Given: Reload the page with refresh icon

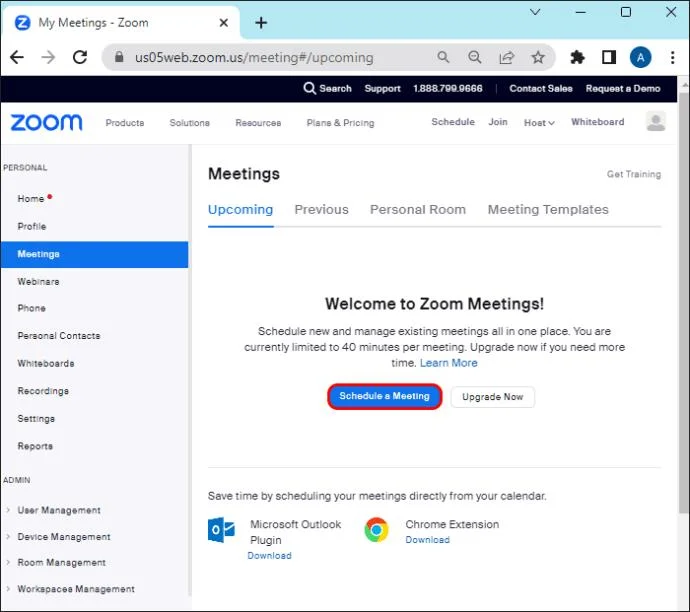Looking at the screenshot, I should (x=80, y=57).
